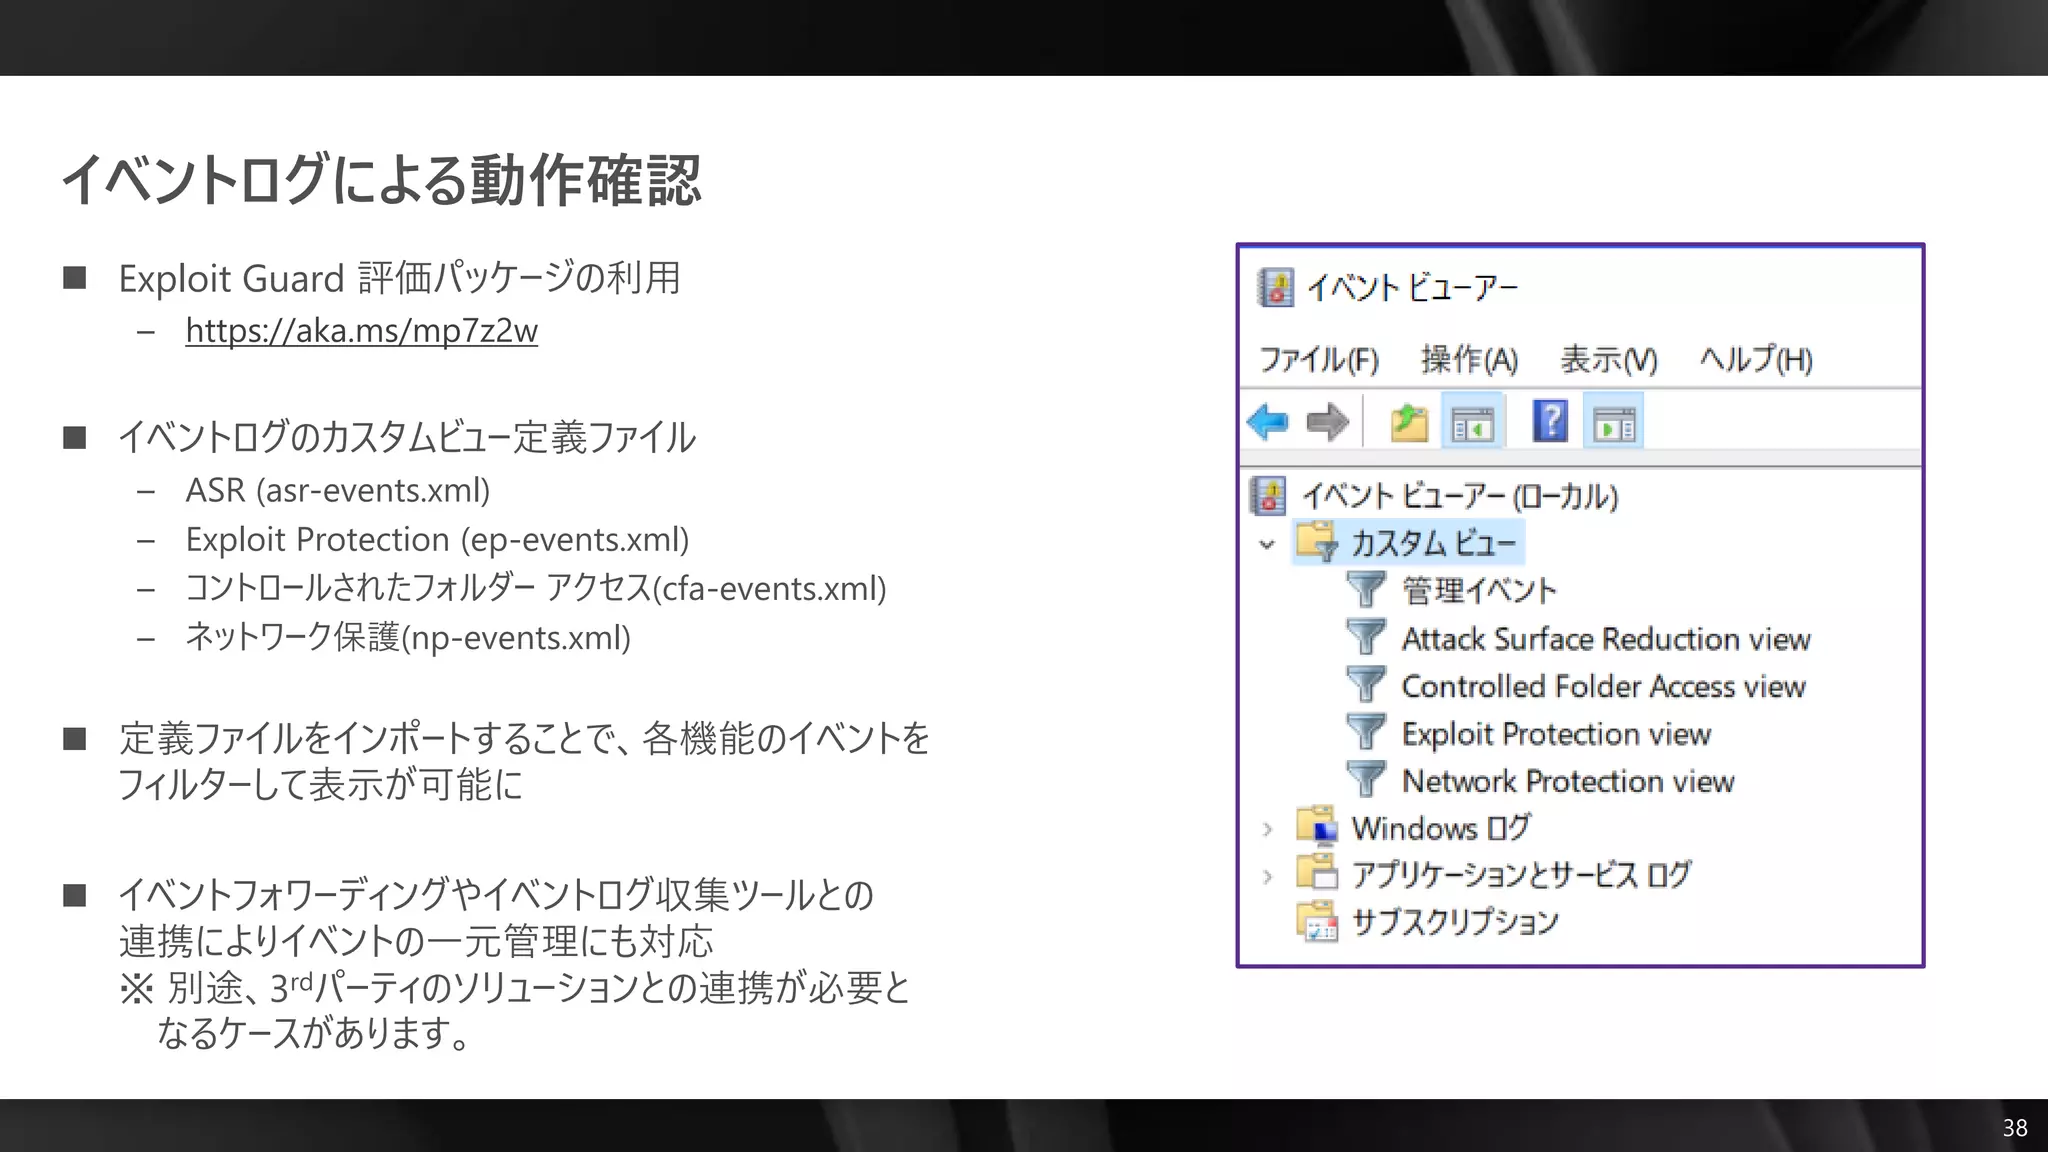2048x1152 pixels.
Task: Open the ファイル(F) menu
Action: pos(1319,359)
